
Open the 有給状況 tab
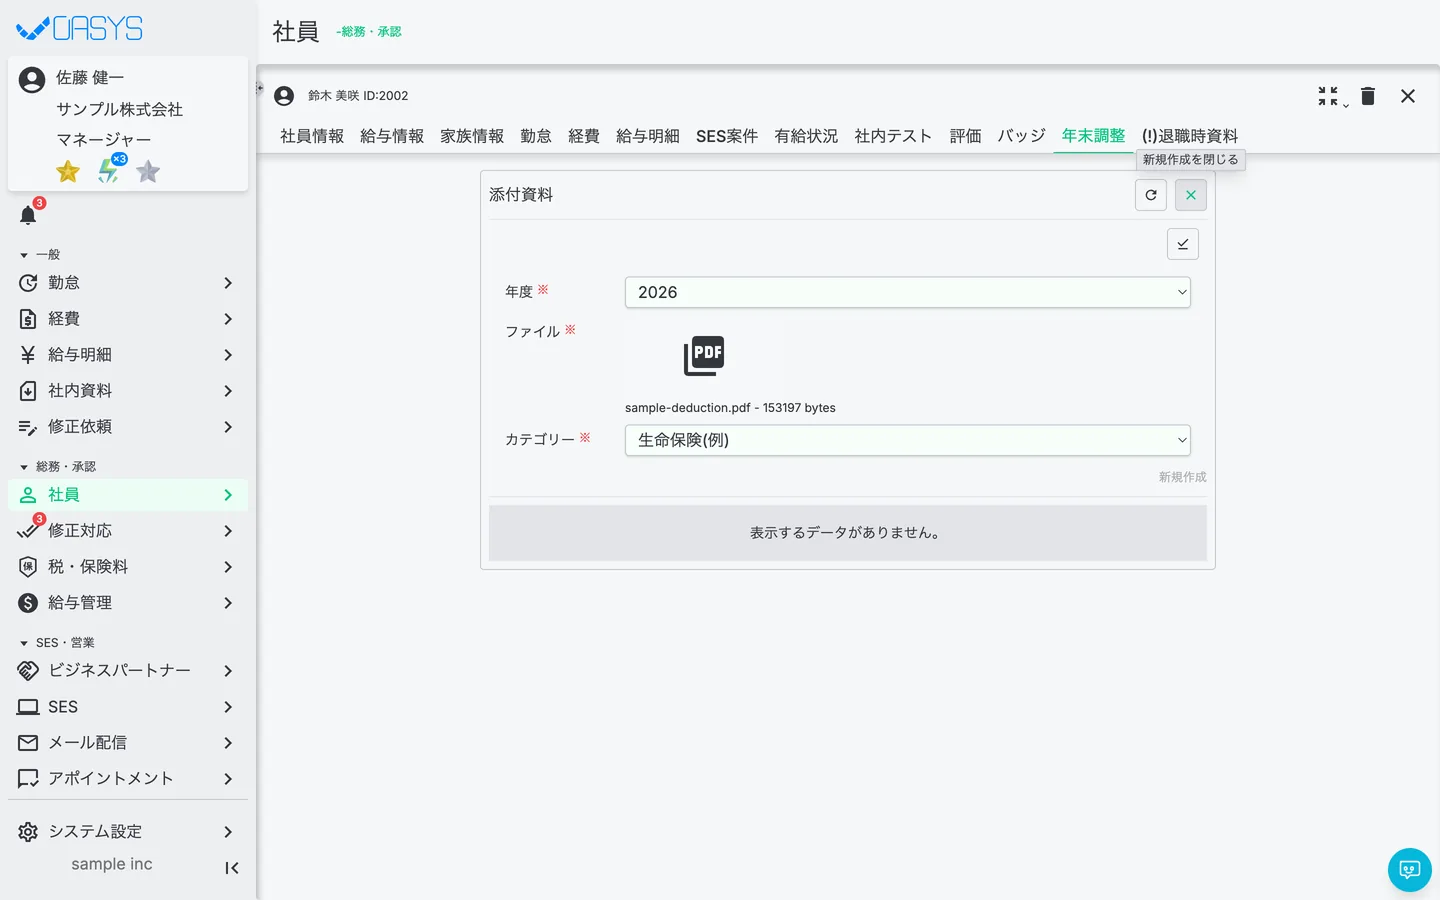[x=806, y=136]
